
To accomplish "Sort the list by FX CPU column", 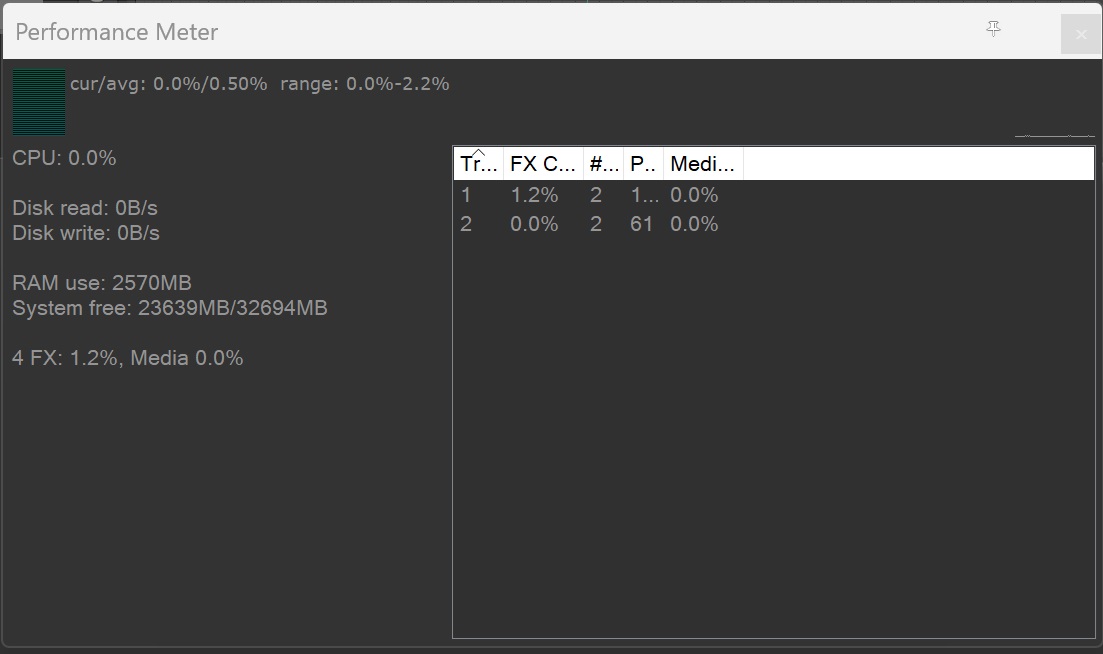I will coord(543,165).
